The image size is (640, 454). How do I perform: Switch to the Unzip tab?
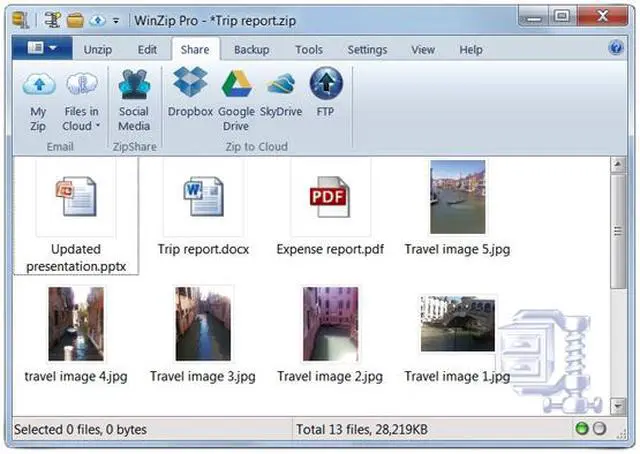(x=98, y=50)
